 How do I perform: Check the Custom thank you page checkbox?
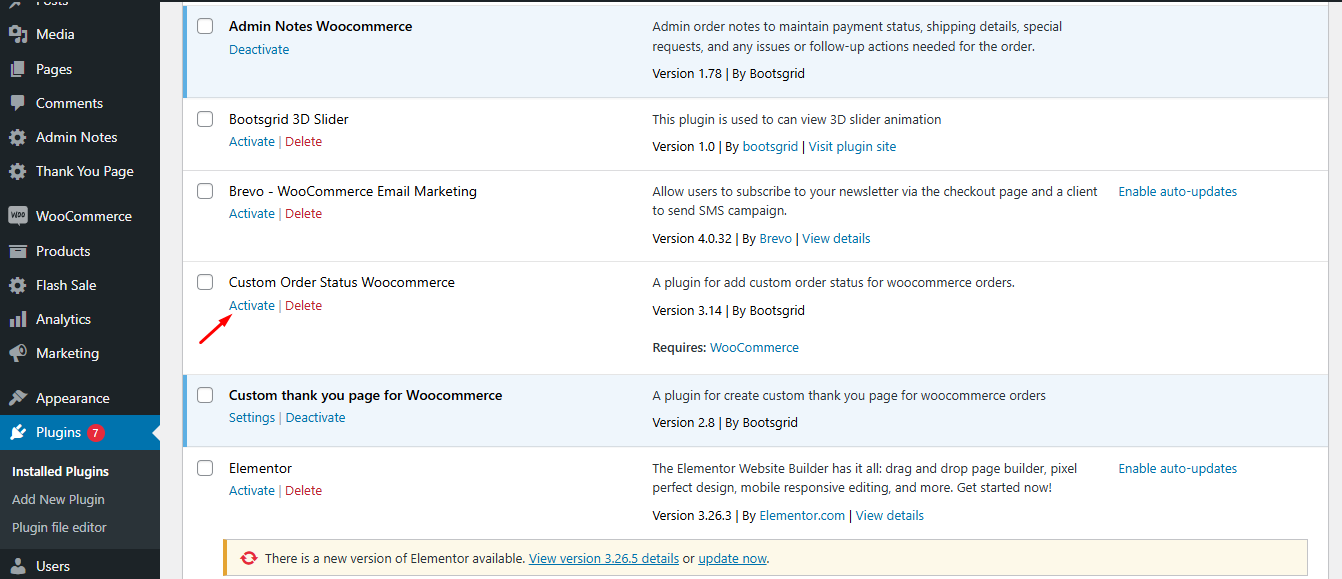coord(205,395)
